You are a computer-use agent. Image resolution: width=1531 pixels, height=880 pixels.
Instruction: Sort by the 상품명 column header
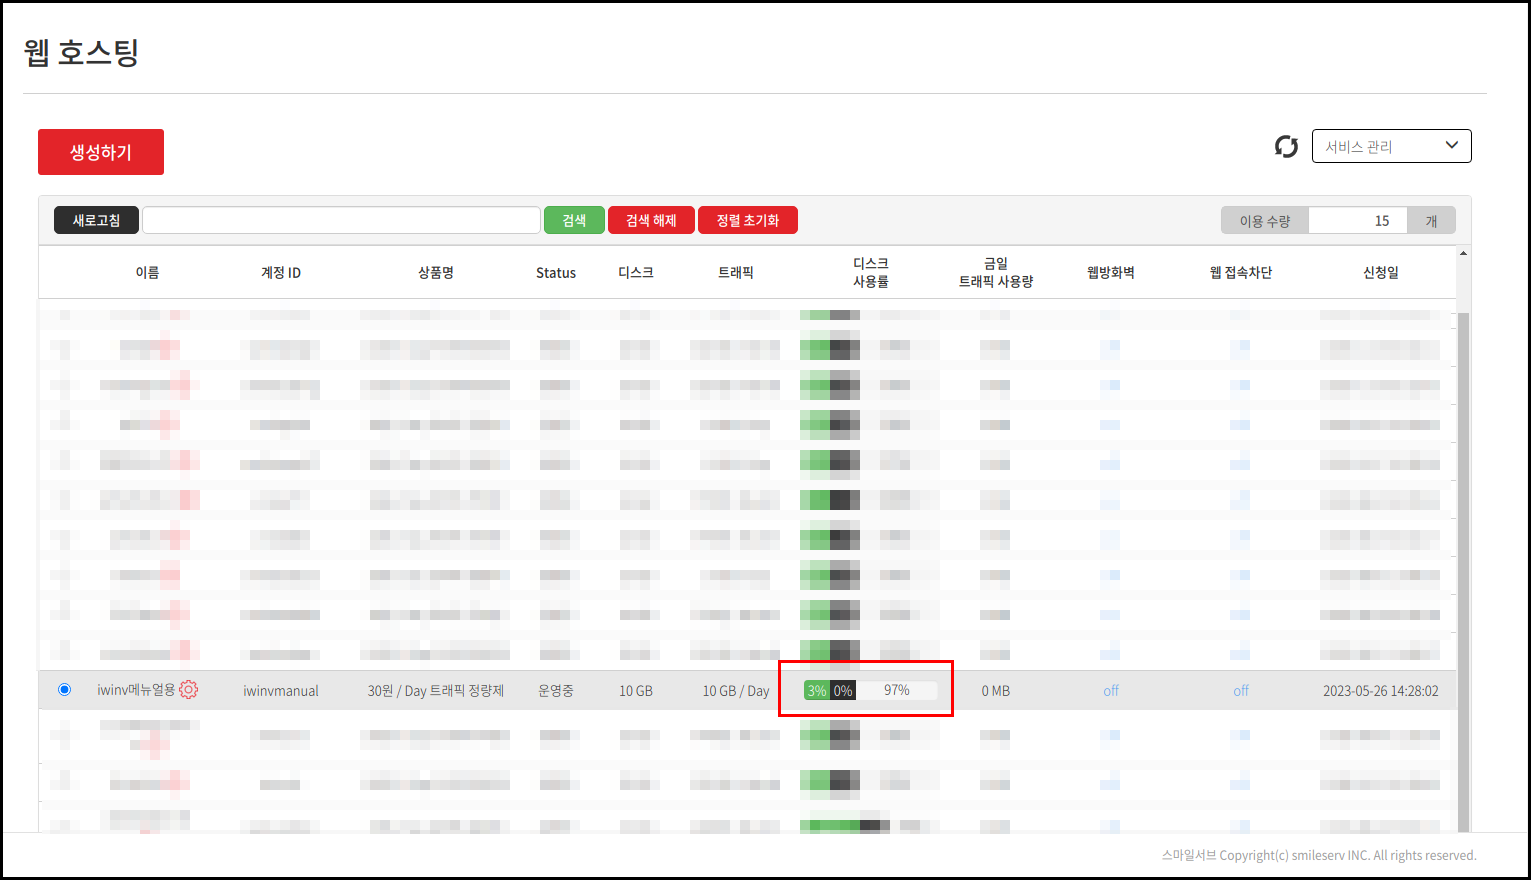coord(436,272)
